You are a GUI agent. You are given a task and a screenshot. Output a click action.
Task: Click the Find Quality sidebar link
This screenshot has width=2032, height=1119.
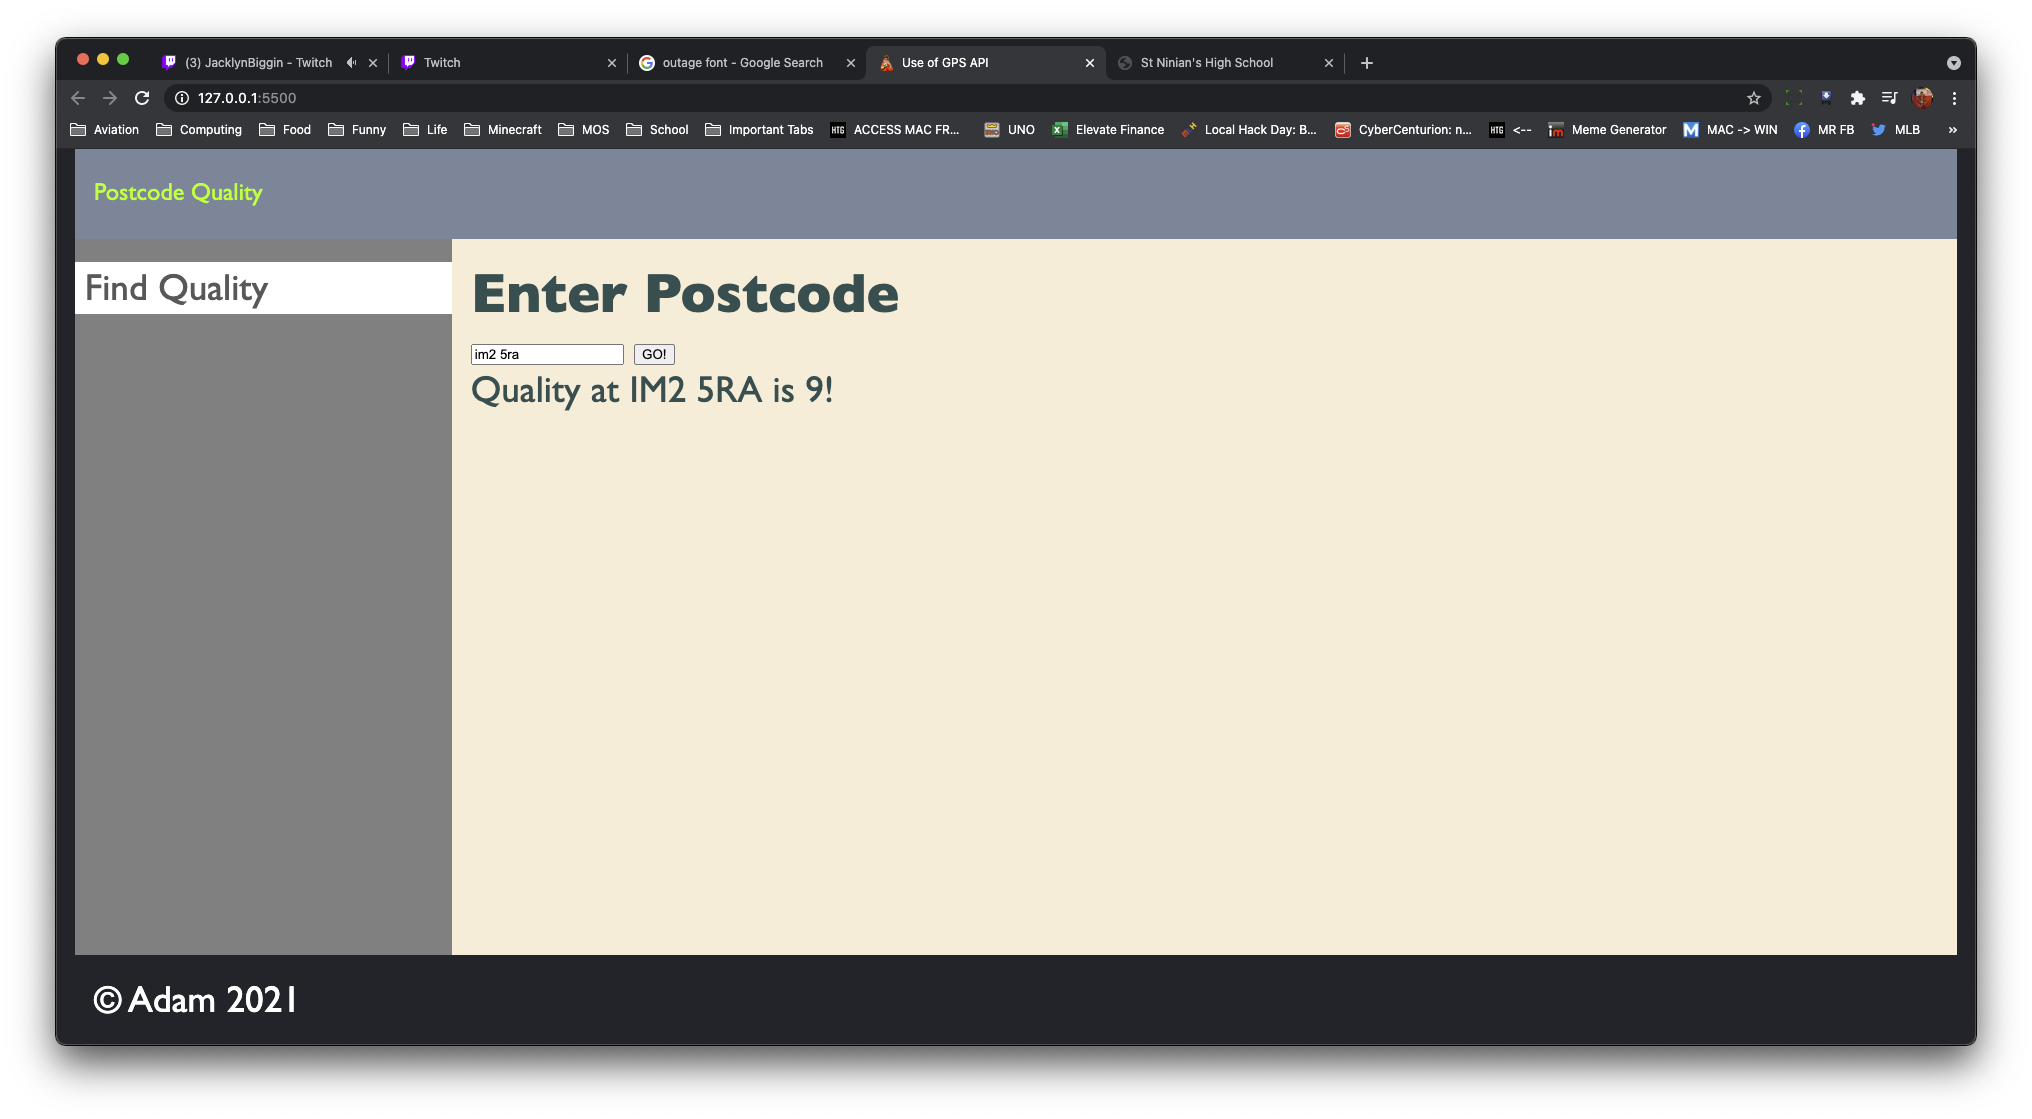click(x=176, y=288)
